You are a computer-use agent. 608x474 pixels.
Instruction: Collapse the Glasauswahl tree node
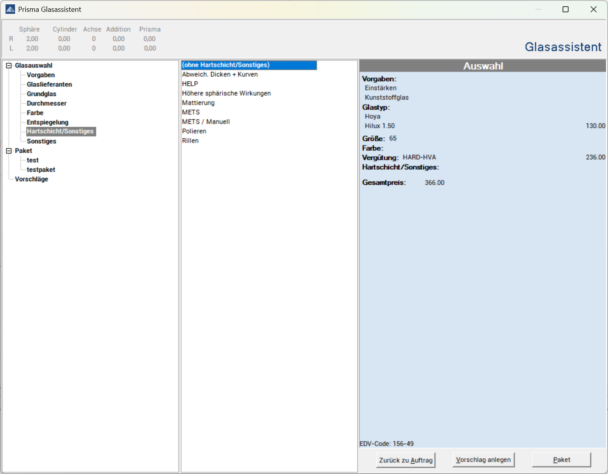(8, 66)
